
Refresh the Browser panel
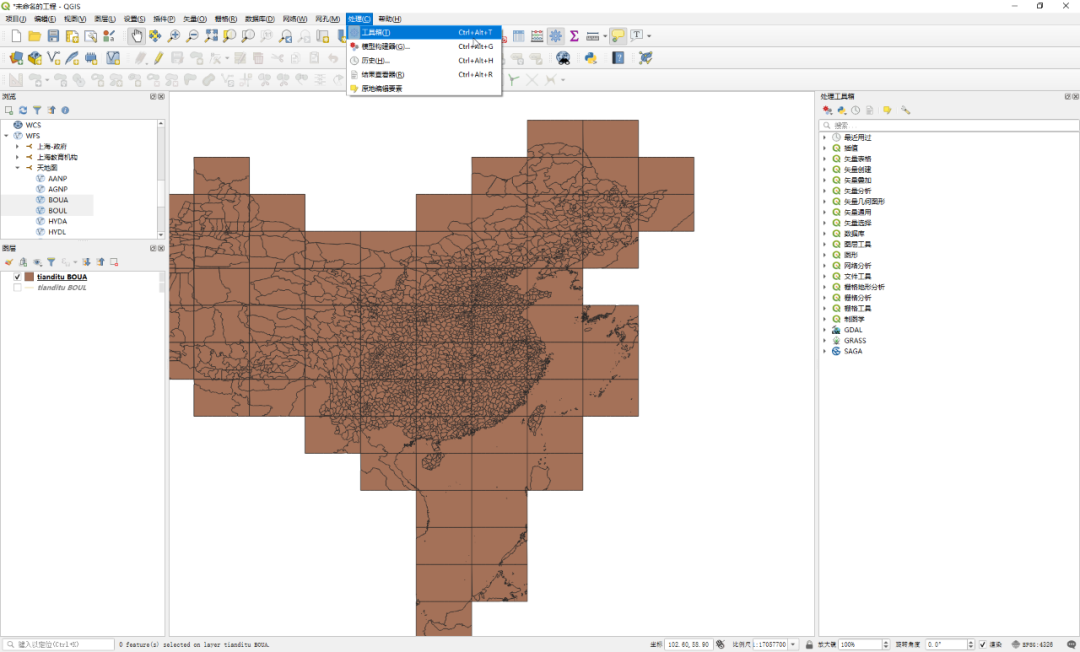point(23,110)
